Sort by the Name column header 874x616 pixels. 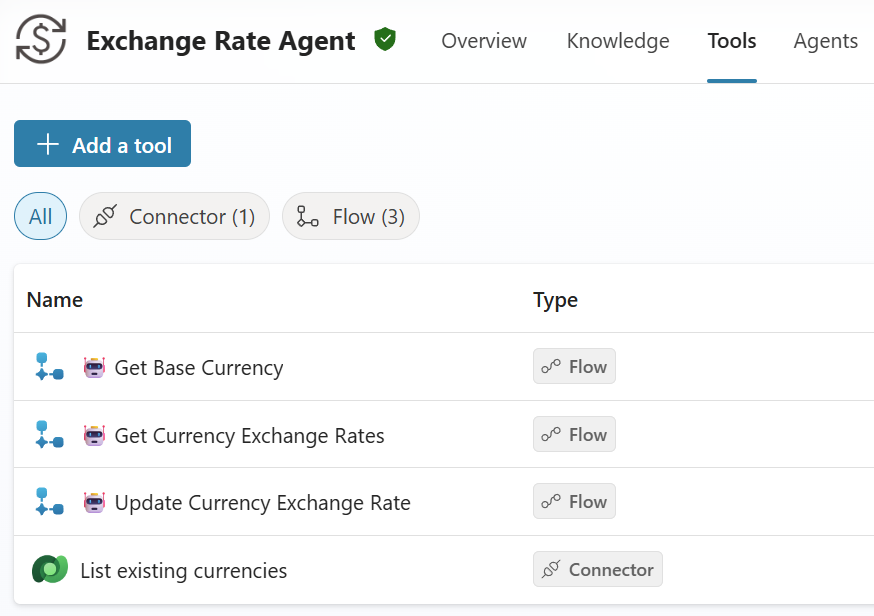coord(55,300)
